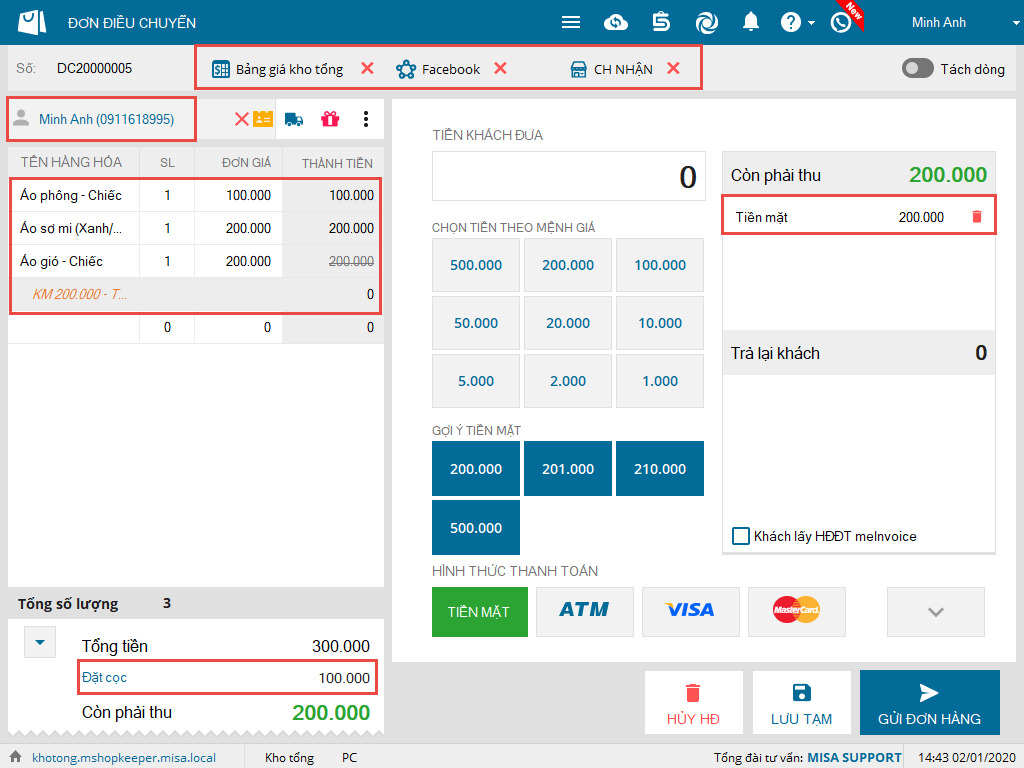The height and width of the screenshot is (768, 1024).
Task: Pick the suggested cash 201.000 button
Action: click(568, 469)
